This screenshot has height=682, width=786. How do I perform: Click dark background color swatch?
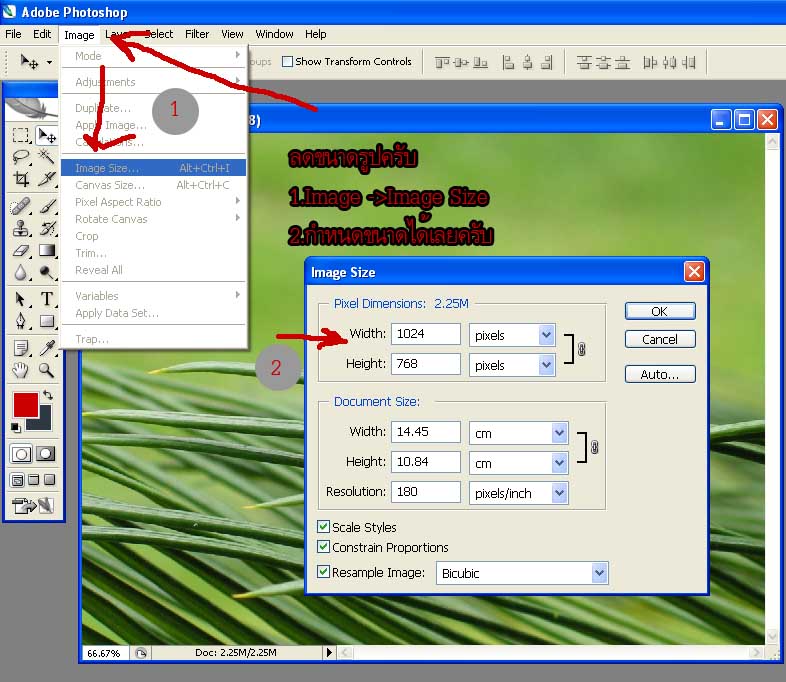tap(44, 422)
